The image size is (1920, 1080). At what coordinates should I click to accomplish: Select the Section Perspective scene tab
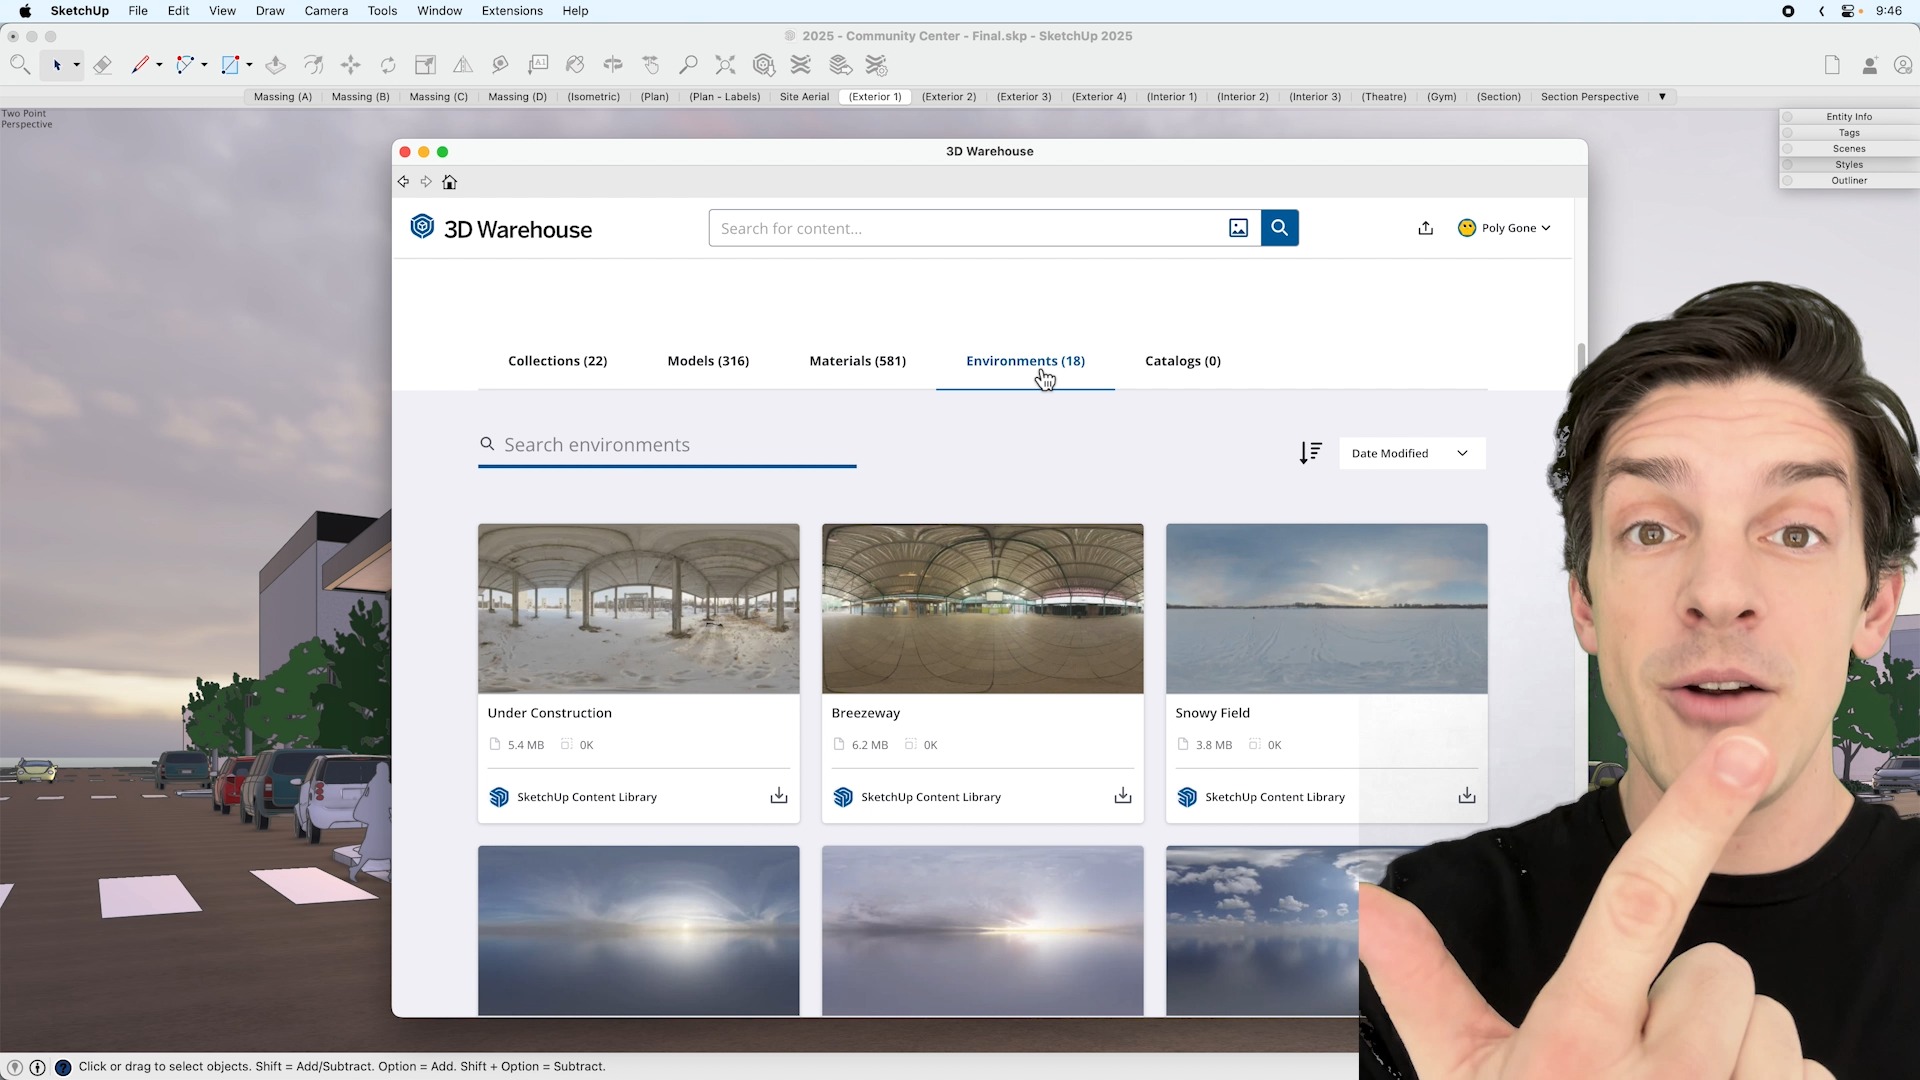pos(1589,97)
